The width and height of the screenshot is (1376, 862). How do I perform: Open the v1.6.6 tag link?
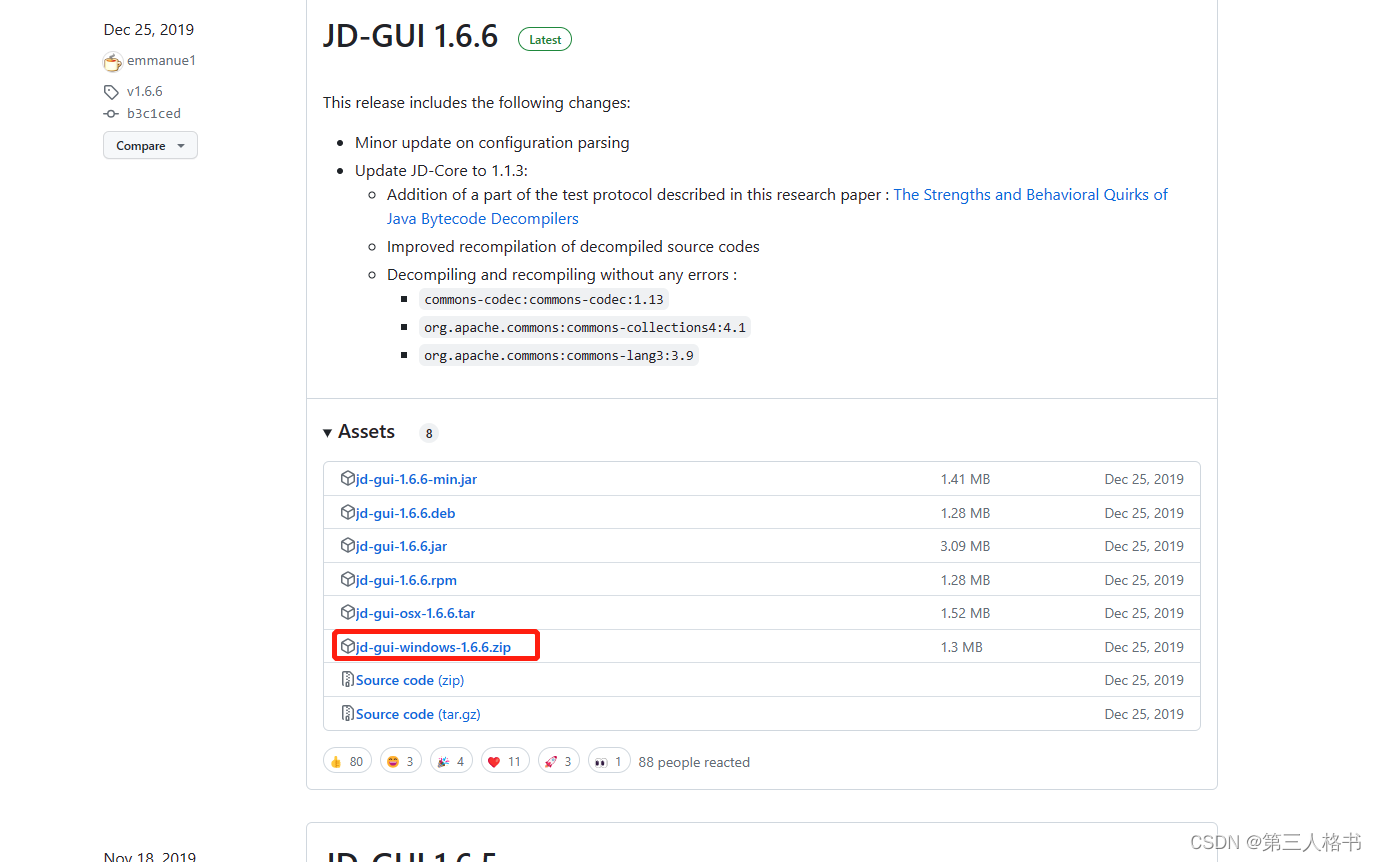click(x=145, y=91)
